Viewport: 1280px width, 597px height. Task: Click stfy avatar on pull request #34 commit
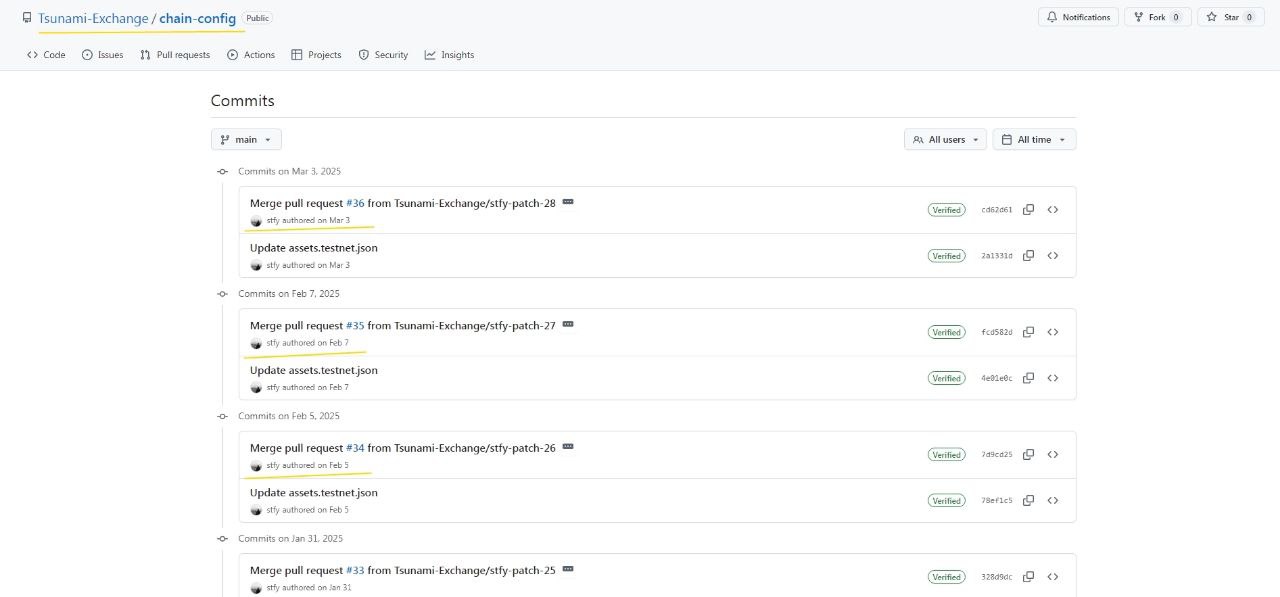click(256, 466)
